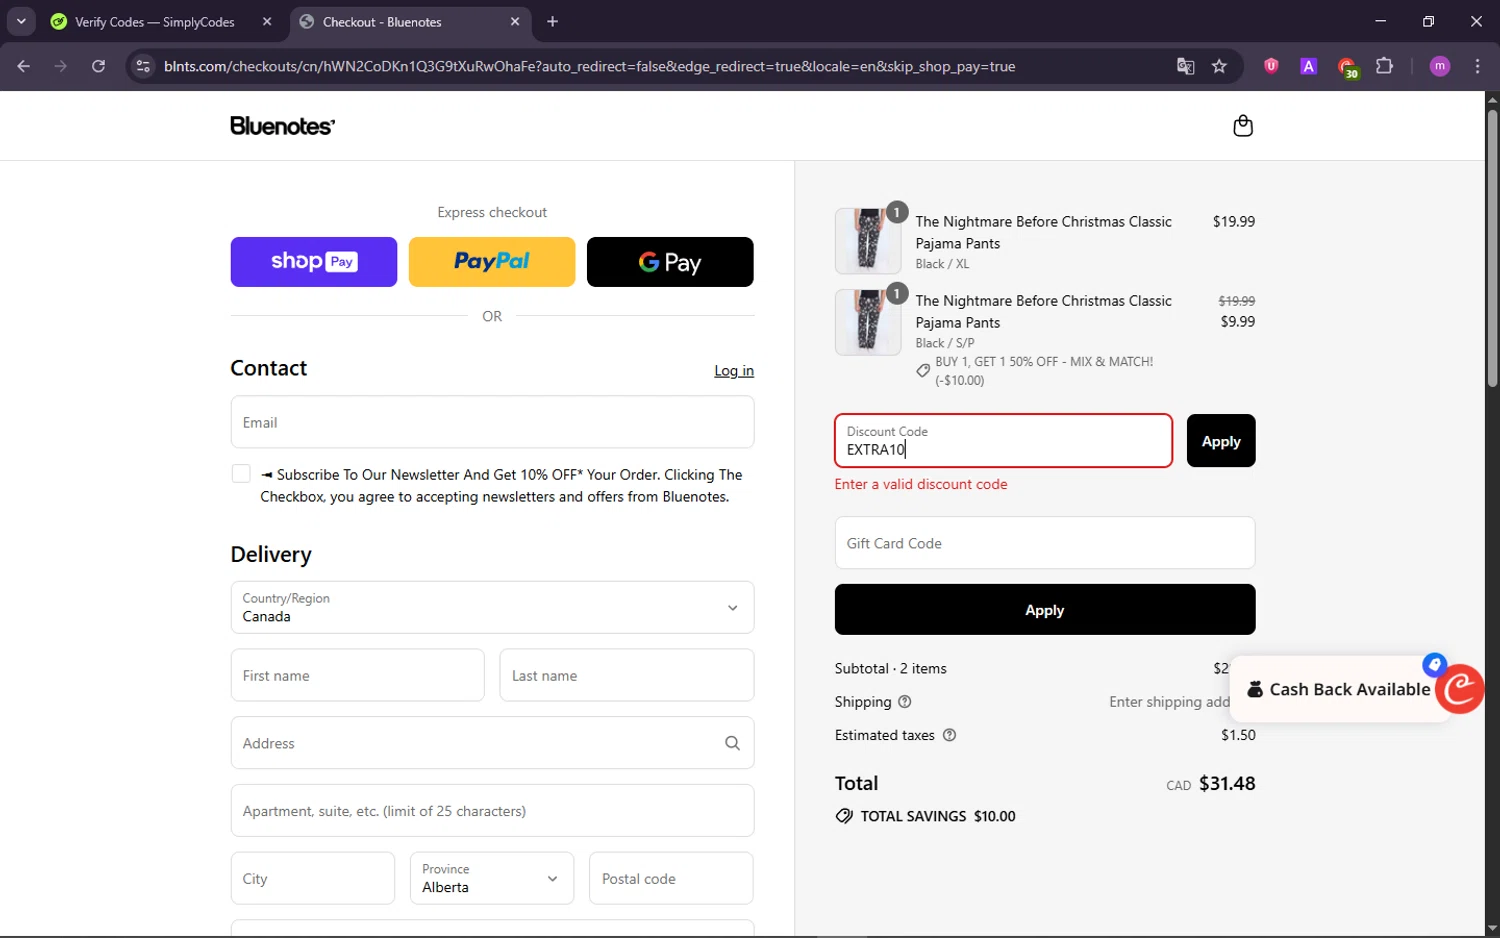Click the estimated taxes help icon
1500x938 pixels.
(x=950, y=735)
